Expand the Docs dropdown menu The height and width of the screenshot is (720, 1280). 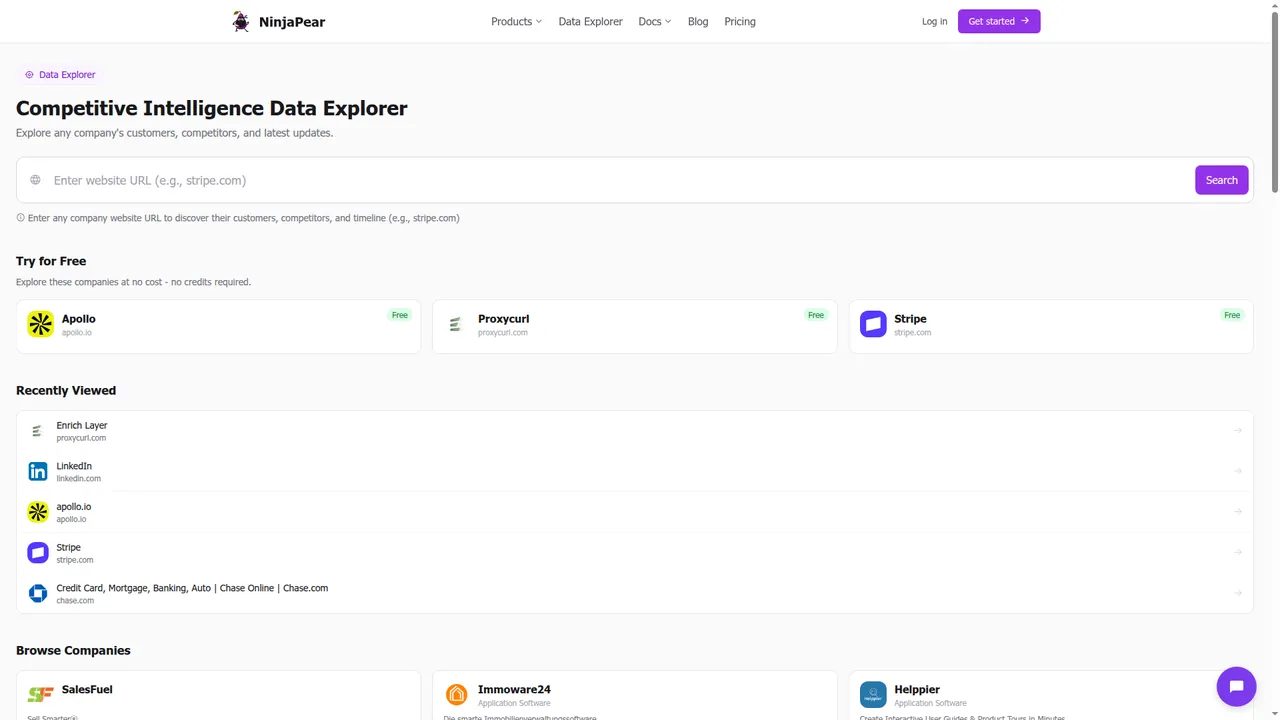pos(655,21)
